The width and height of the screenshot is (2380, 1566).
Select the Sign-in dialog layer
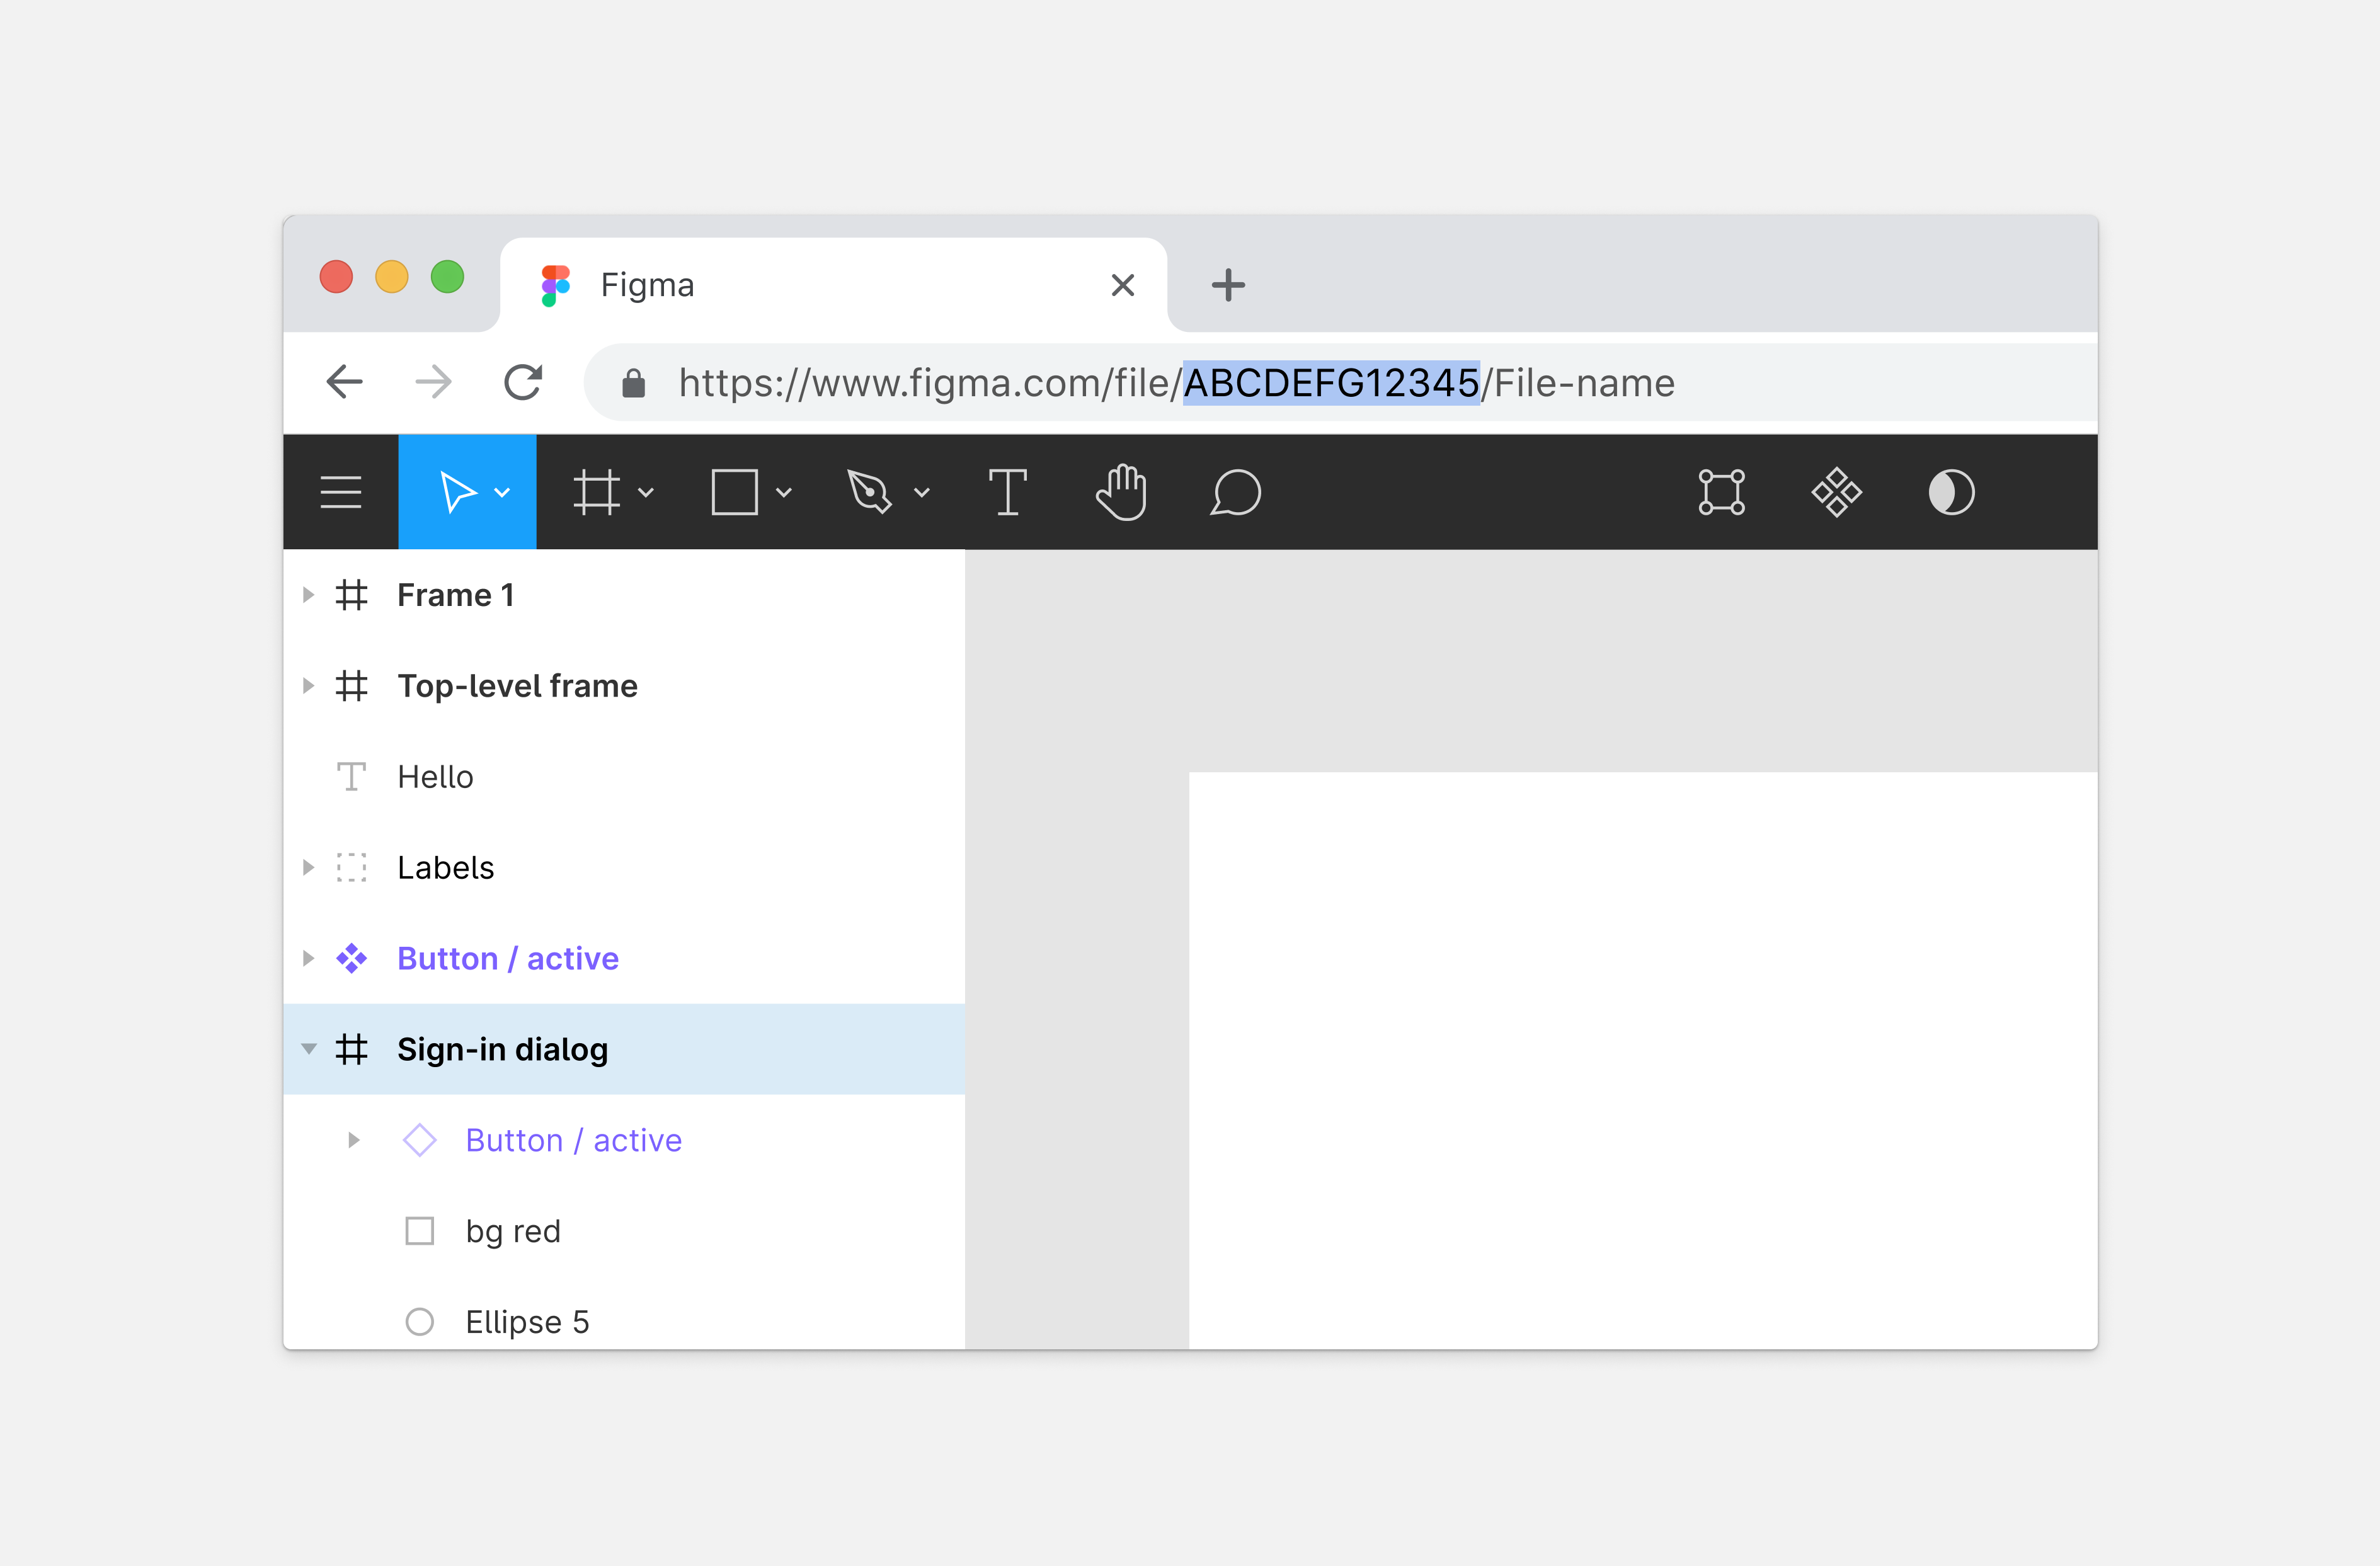coord(624,1049)
